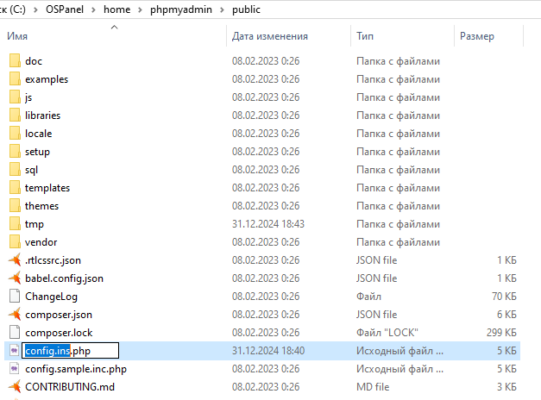Viewport: 541px width, 400px height.
Task: Select the themes folder name
Action: tap(42, 206)
